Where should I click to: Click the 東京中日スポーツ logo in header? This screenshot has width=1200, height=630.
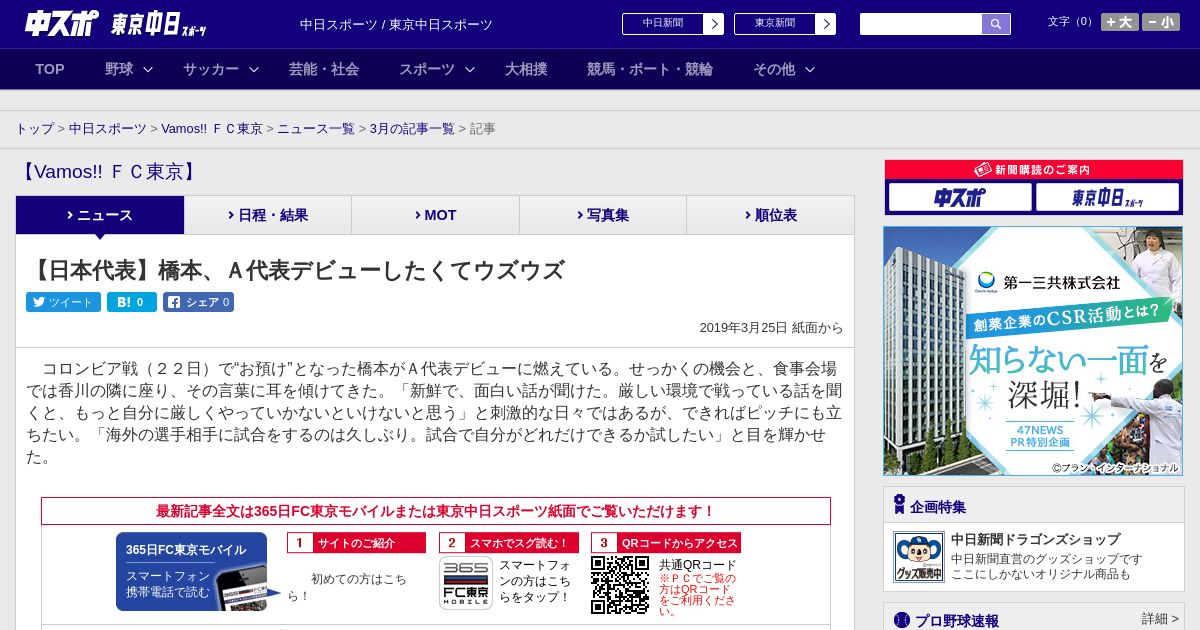coord(159,25)
